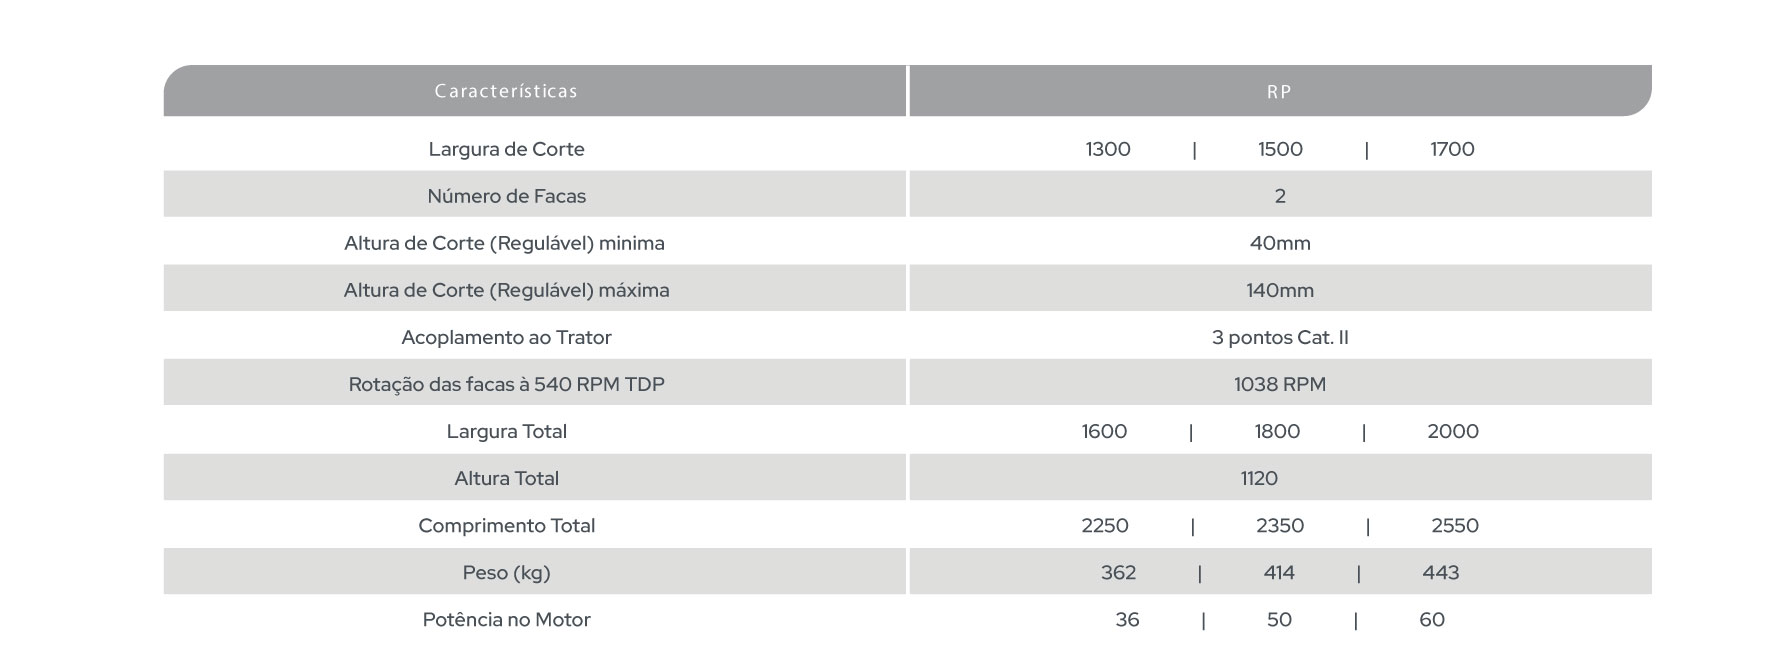This screenshot has height=669, width=1785.
Task: Click the 40mm minimum cut height value
Action: point(1280,243)
